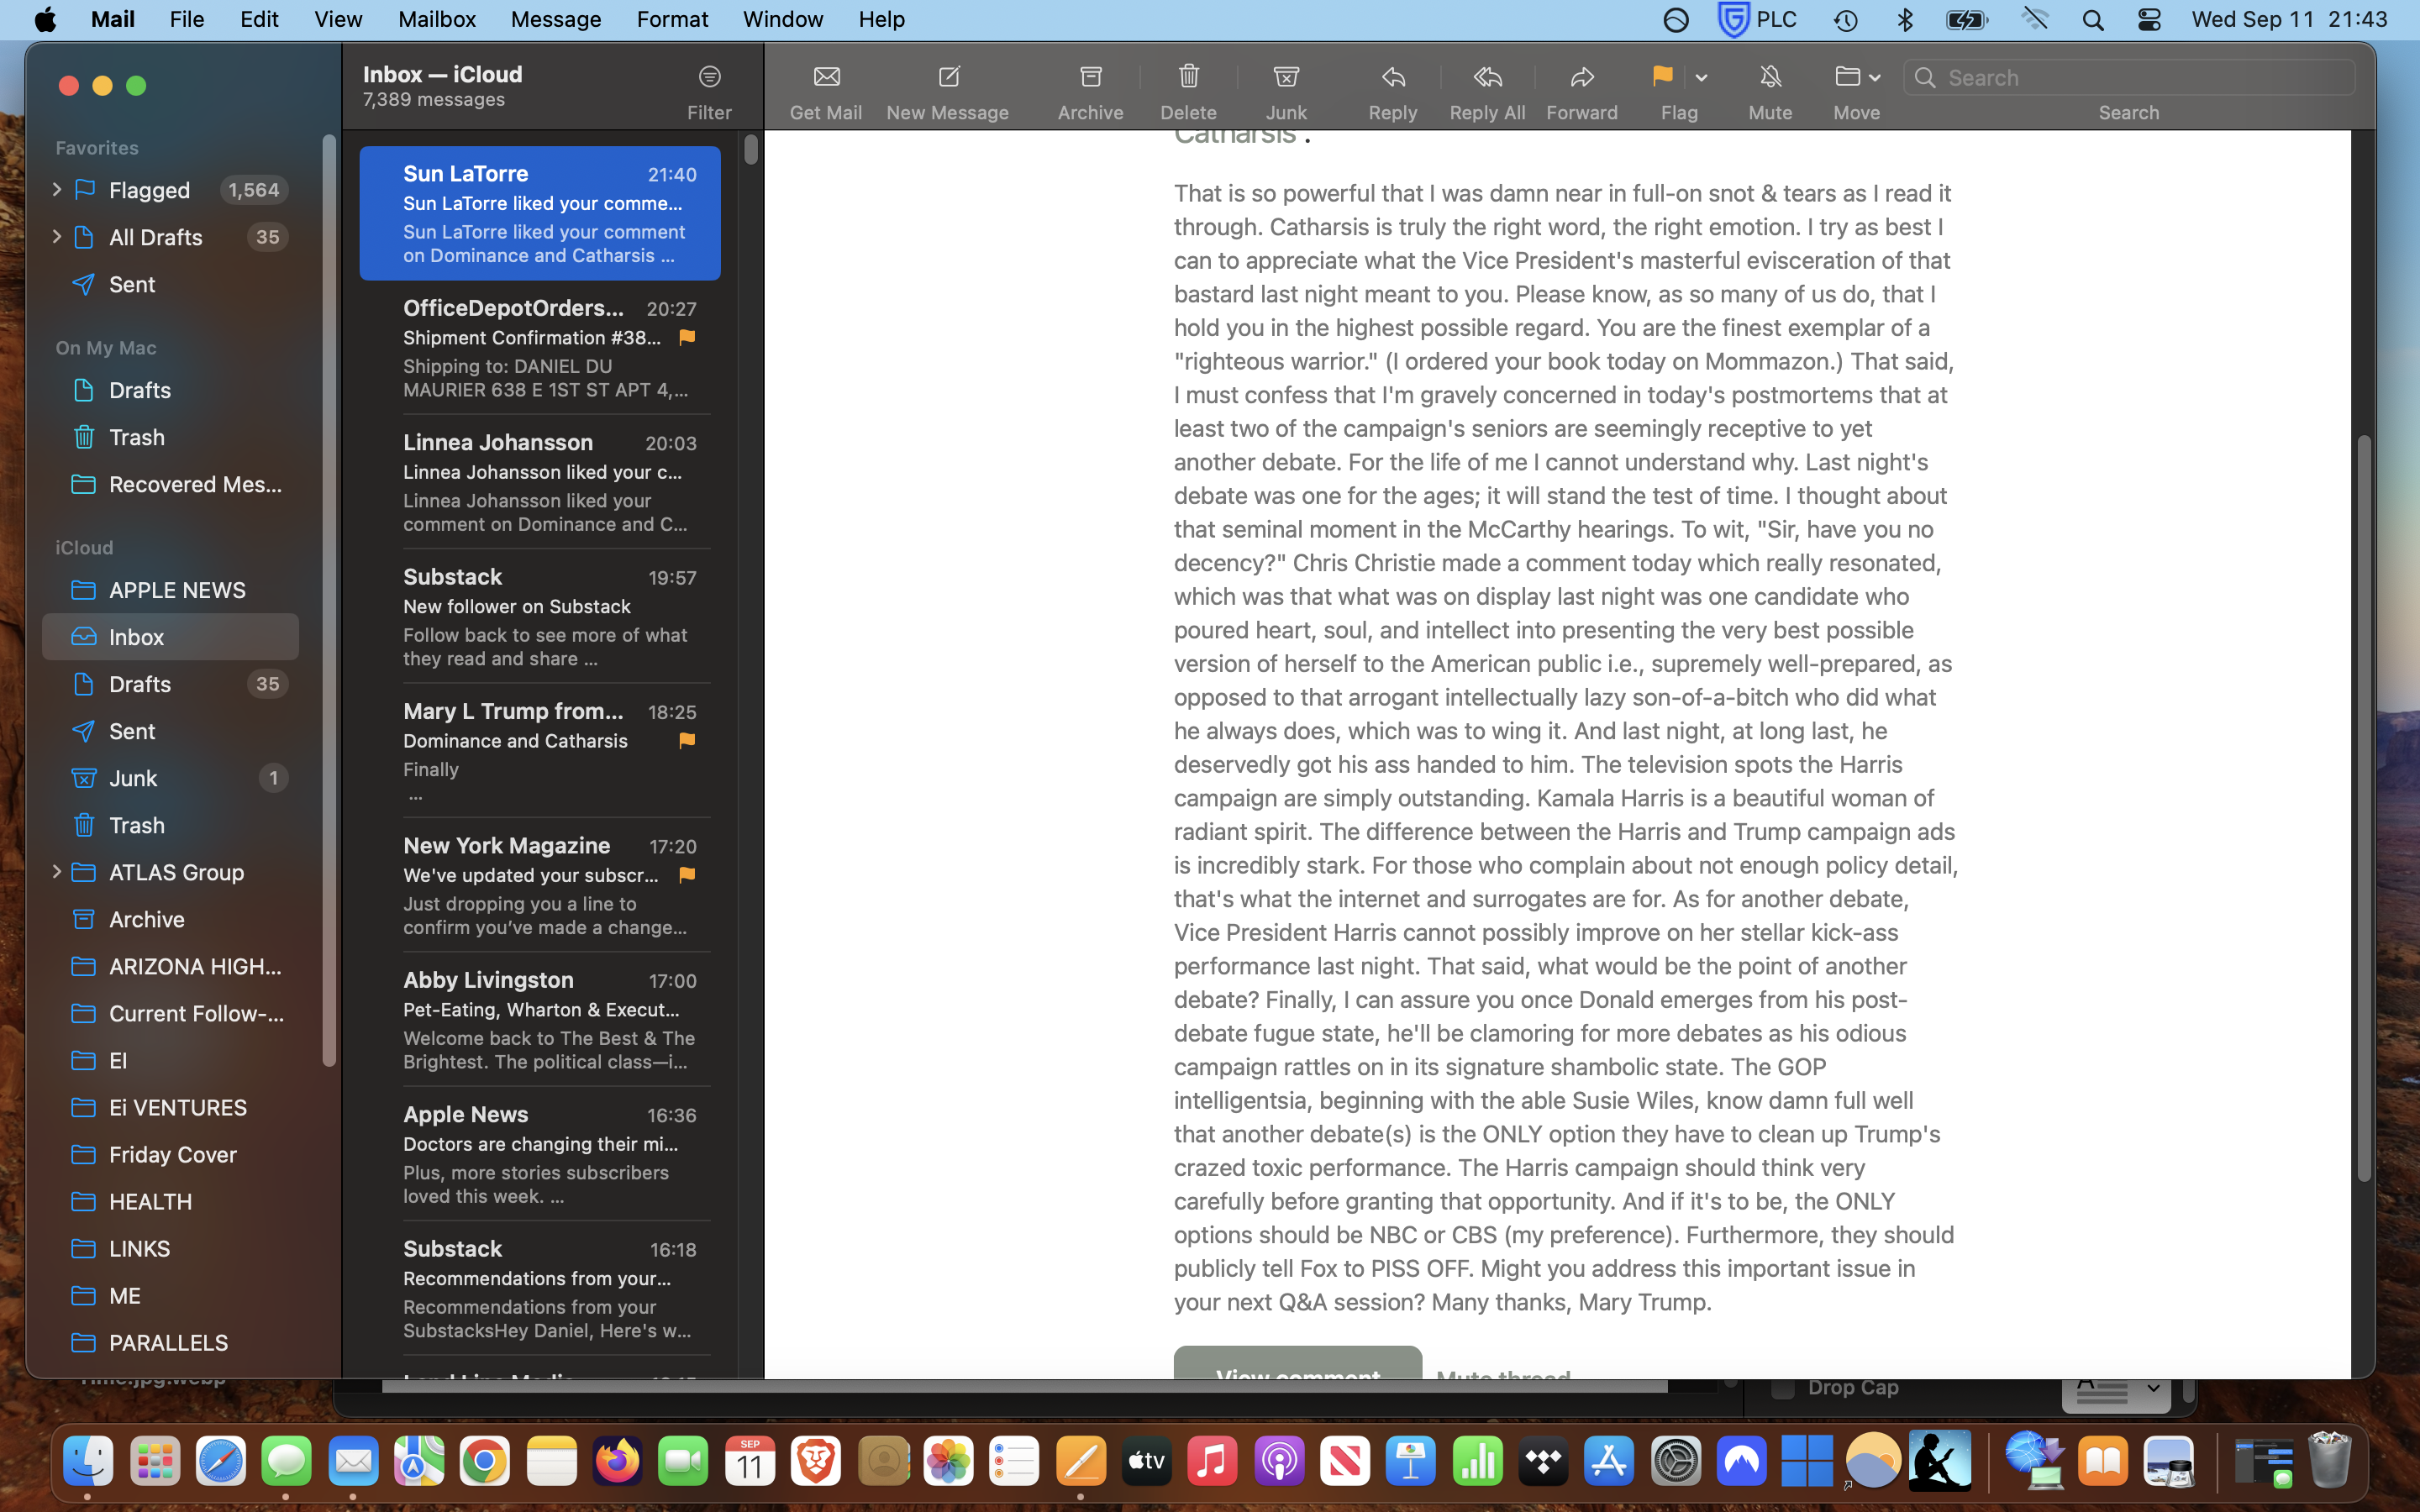Open the Format menu
The image size is (2420, 1512).
(x=672, y=19)
